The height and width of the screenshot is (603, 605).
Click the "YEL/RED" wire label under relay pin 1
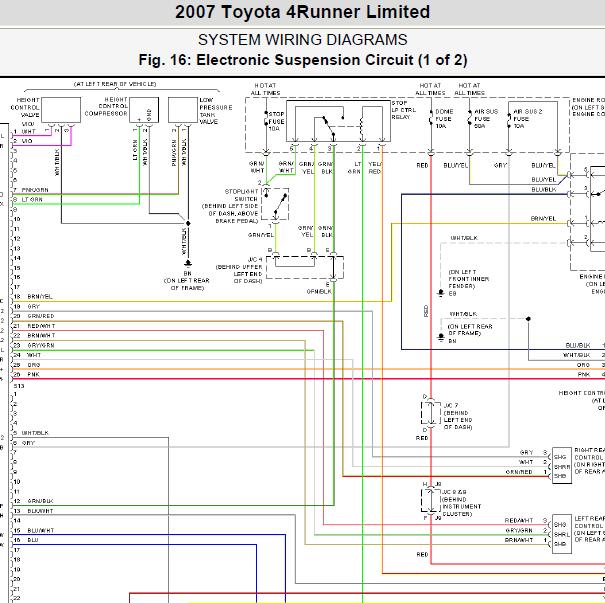coord(375,168)
